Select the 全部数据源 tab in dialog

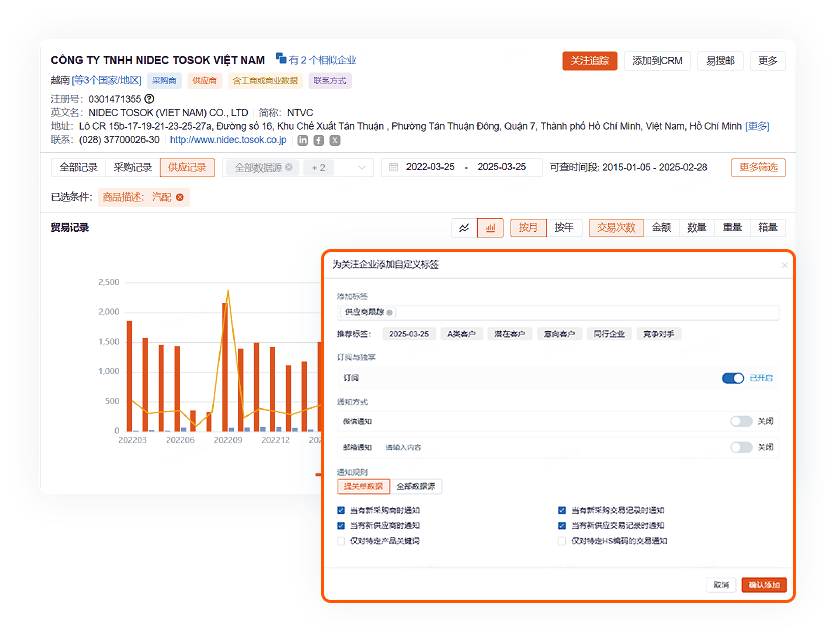[x=417, y=487]
